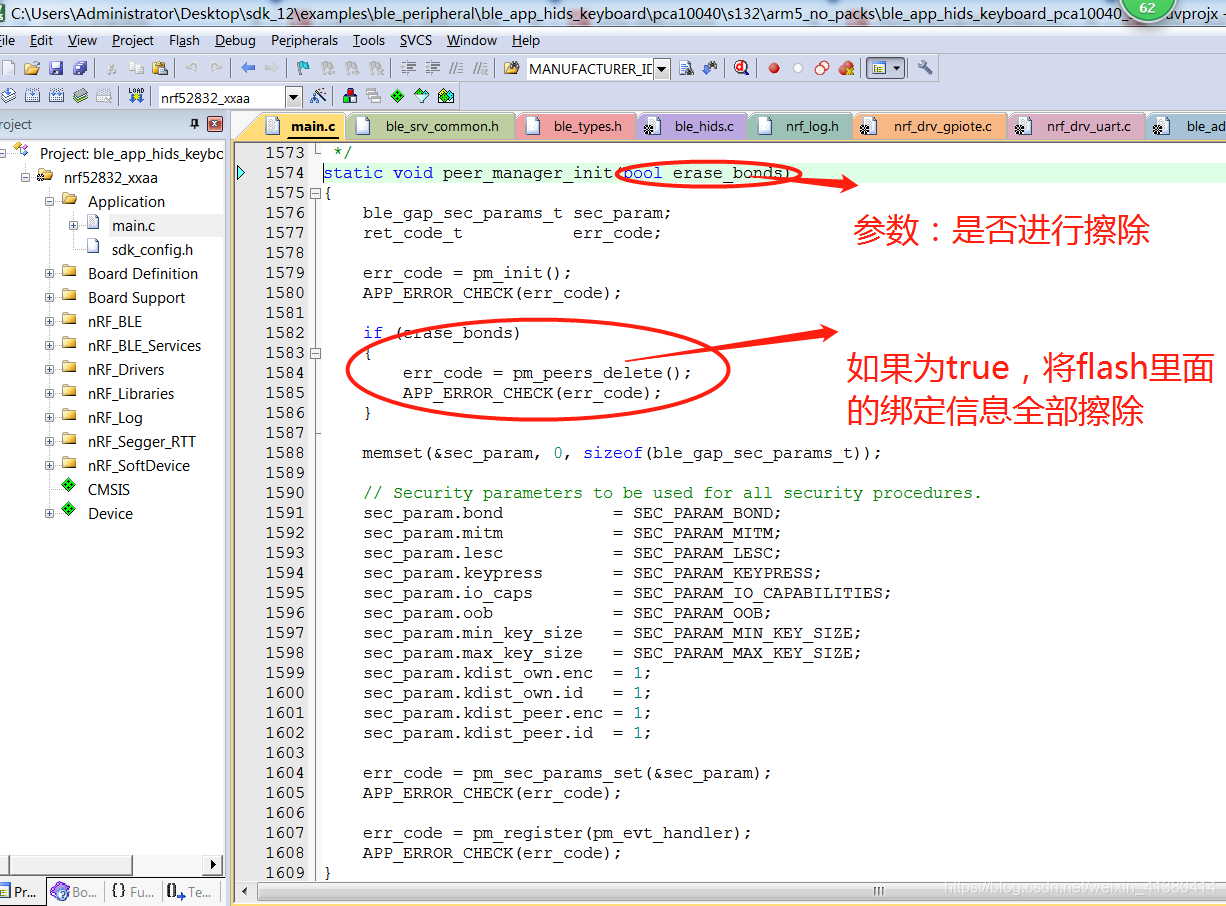1226x906 pixels.
Task: Open the window layout dropdown arrow
Action: point(898,68)
